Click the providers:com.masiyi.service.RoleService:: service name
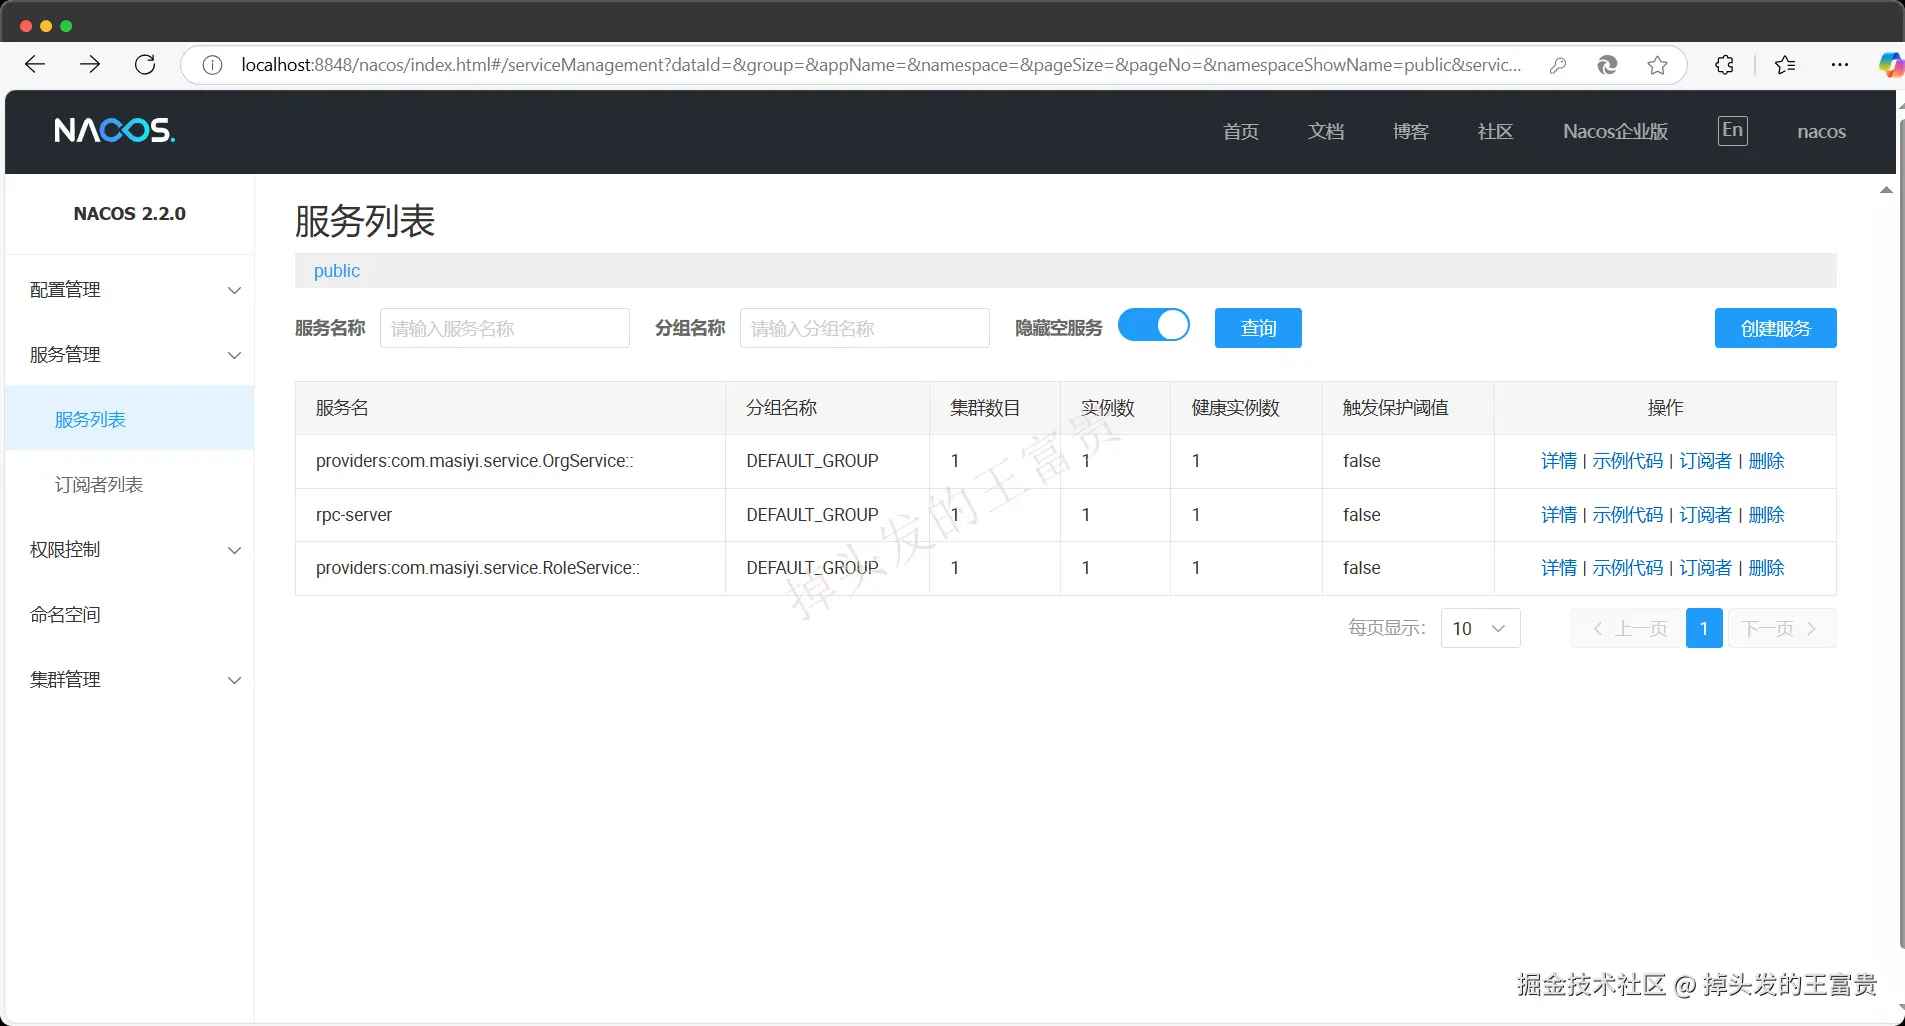 click(x=478, y=568)
